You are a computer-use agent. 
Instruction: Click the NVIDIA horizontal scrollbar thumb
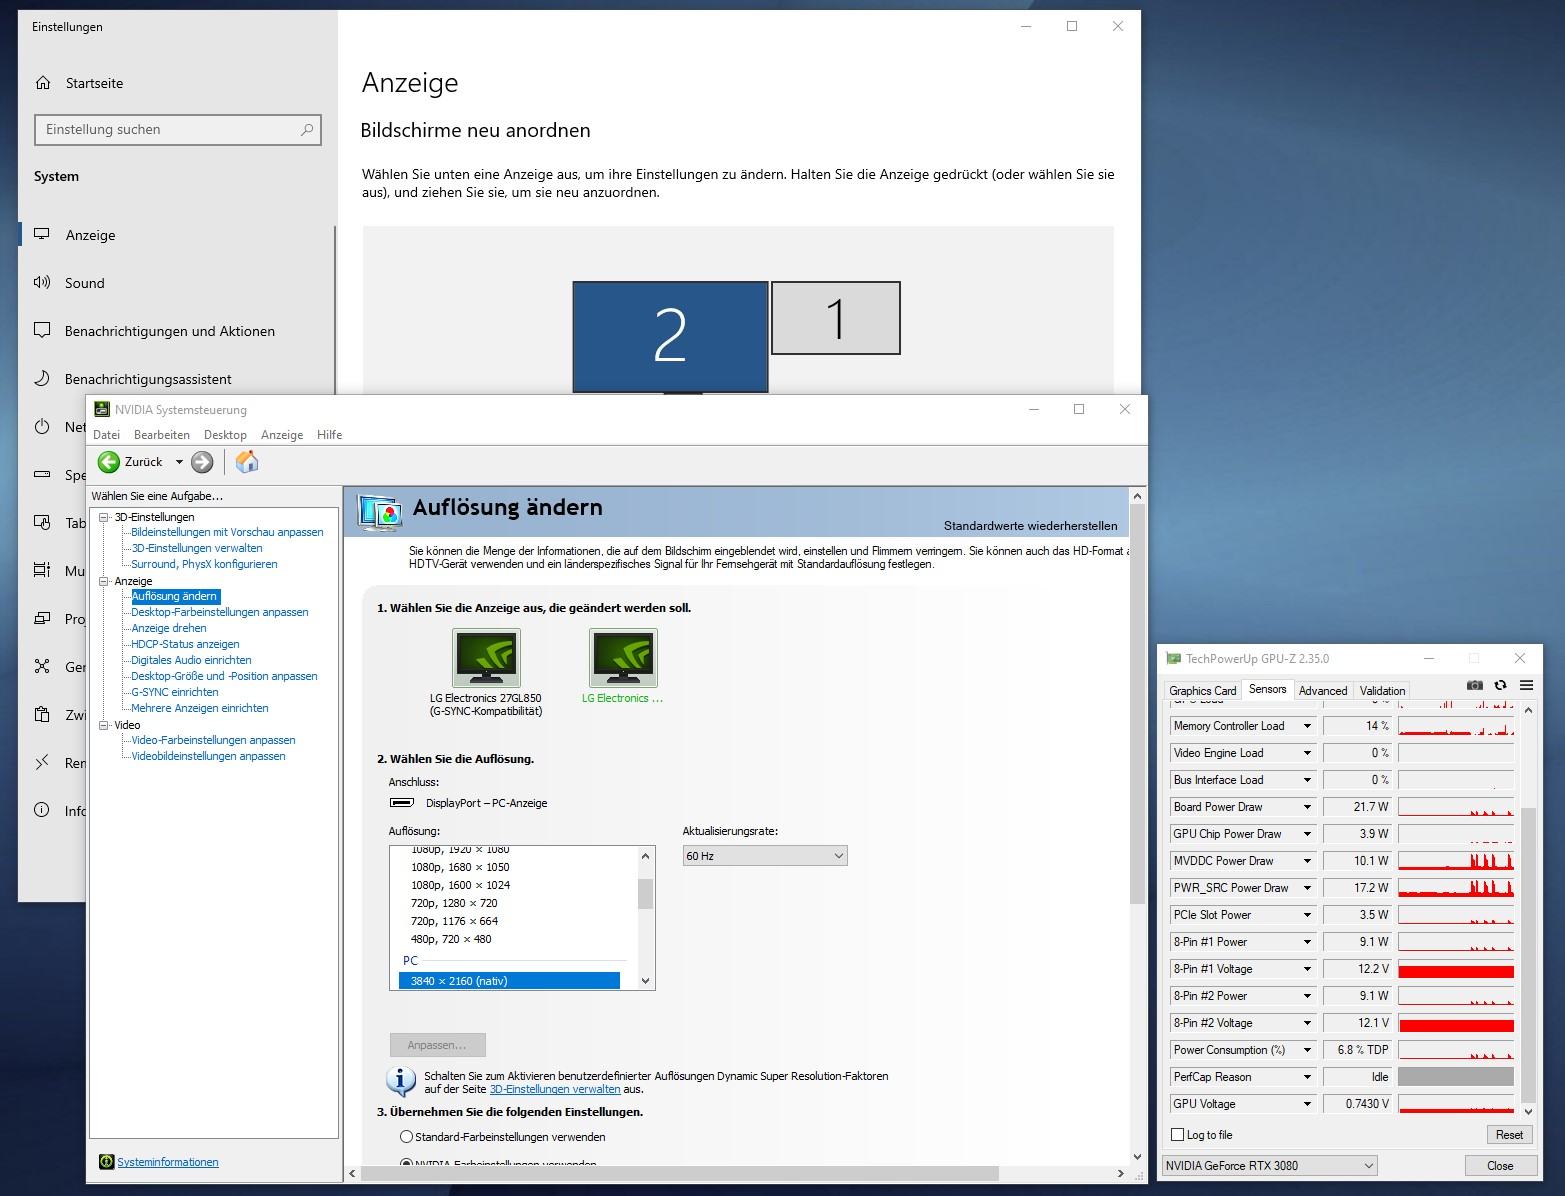pos(680,1173)
